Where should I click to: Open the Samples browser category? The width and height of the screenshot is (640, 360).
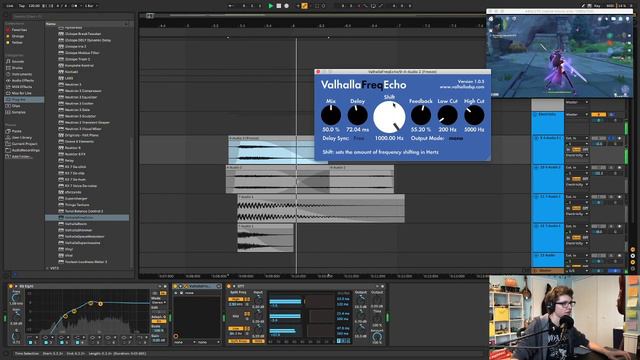[x=18, y=112]
